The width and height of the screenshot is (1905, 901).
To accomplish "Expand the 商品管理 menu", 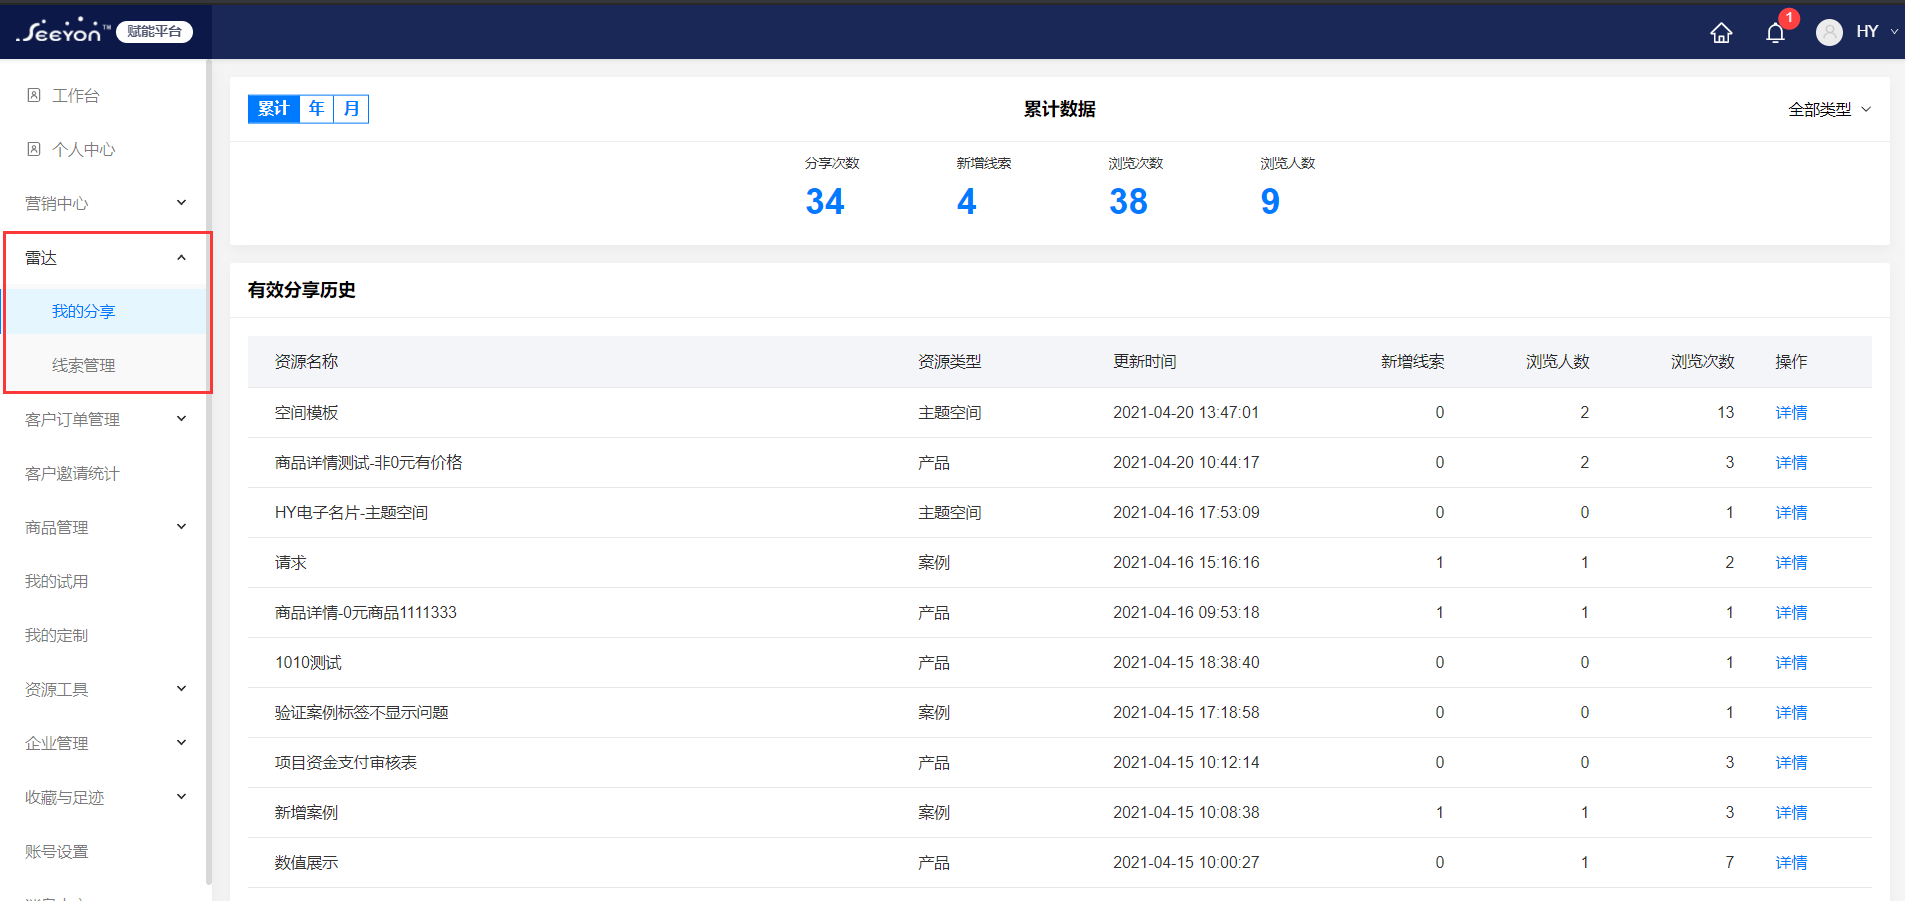I will point(181,527).
